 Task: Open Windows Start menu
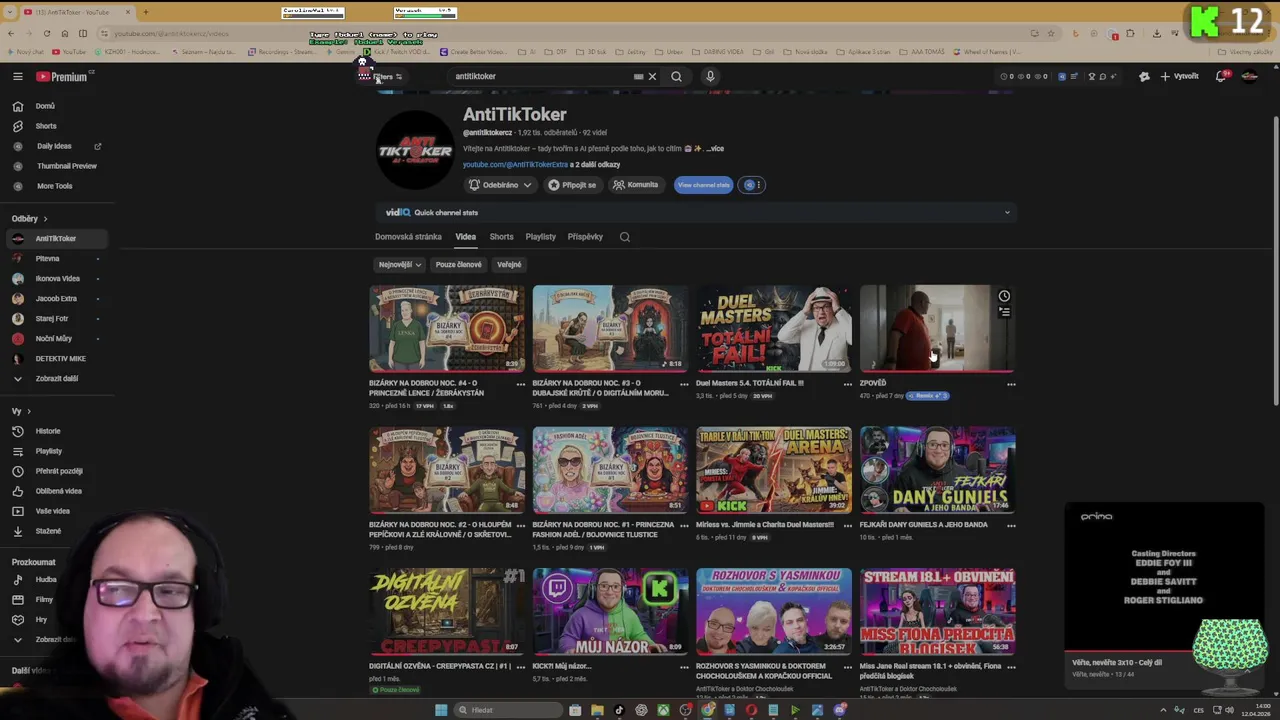[x=441, y=710]
